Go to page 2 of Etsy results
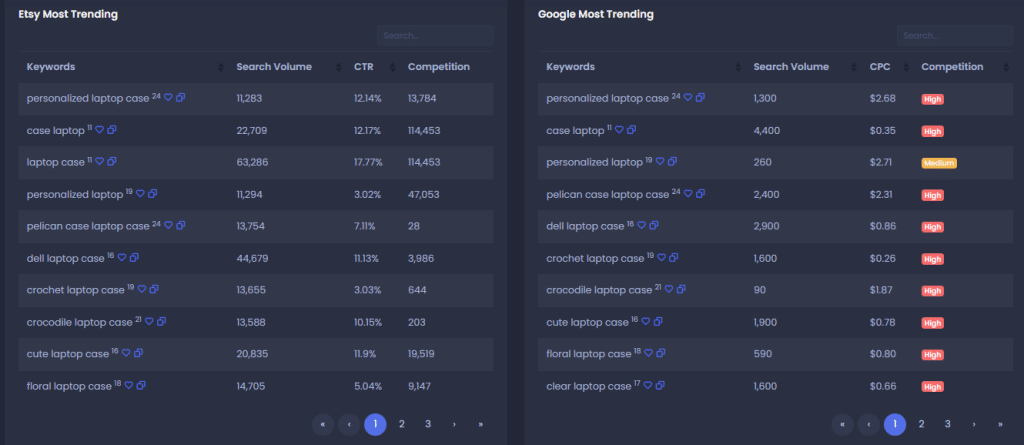 pyautogui.click(x=401, y=424)
